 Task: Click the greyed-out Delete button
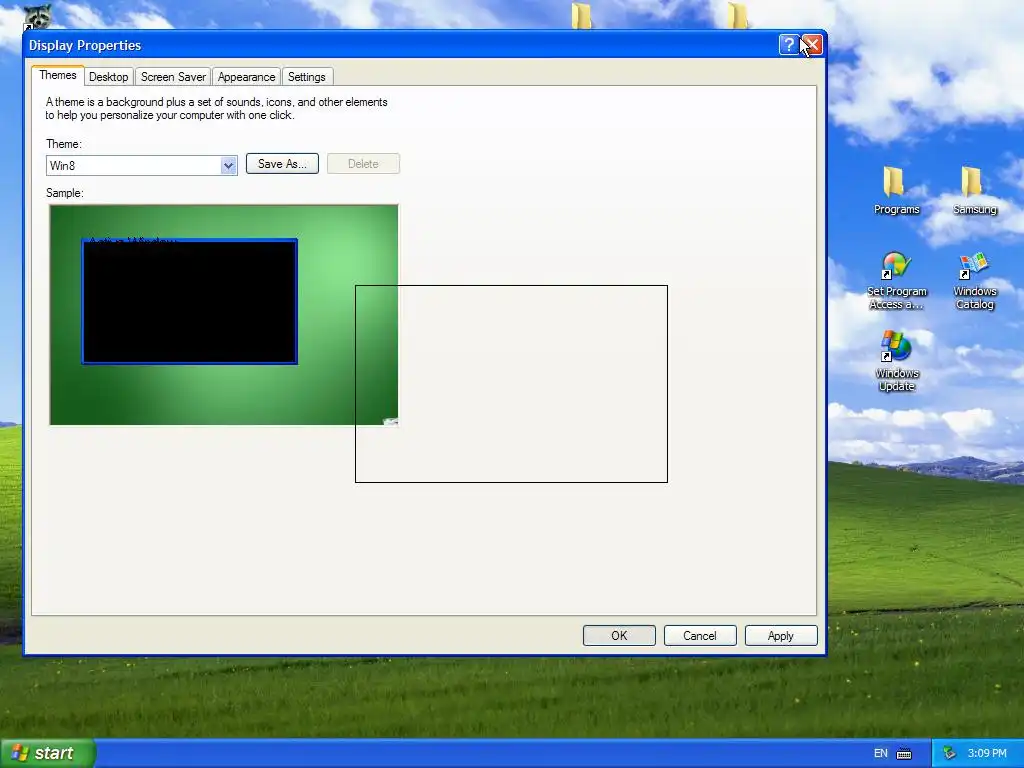coord(363,164)
